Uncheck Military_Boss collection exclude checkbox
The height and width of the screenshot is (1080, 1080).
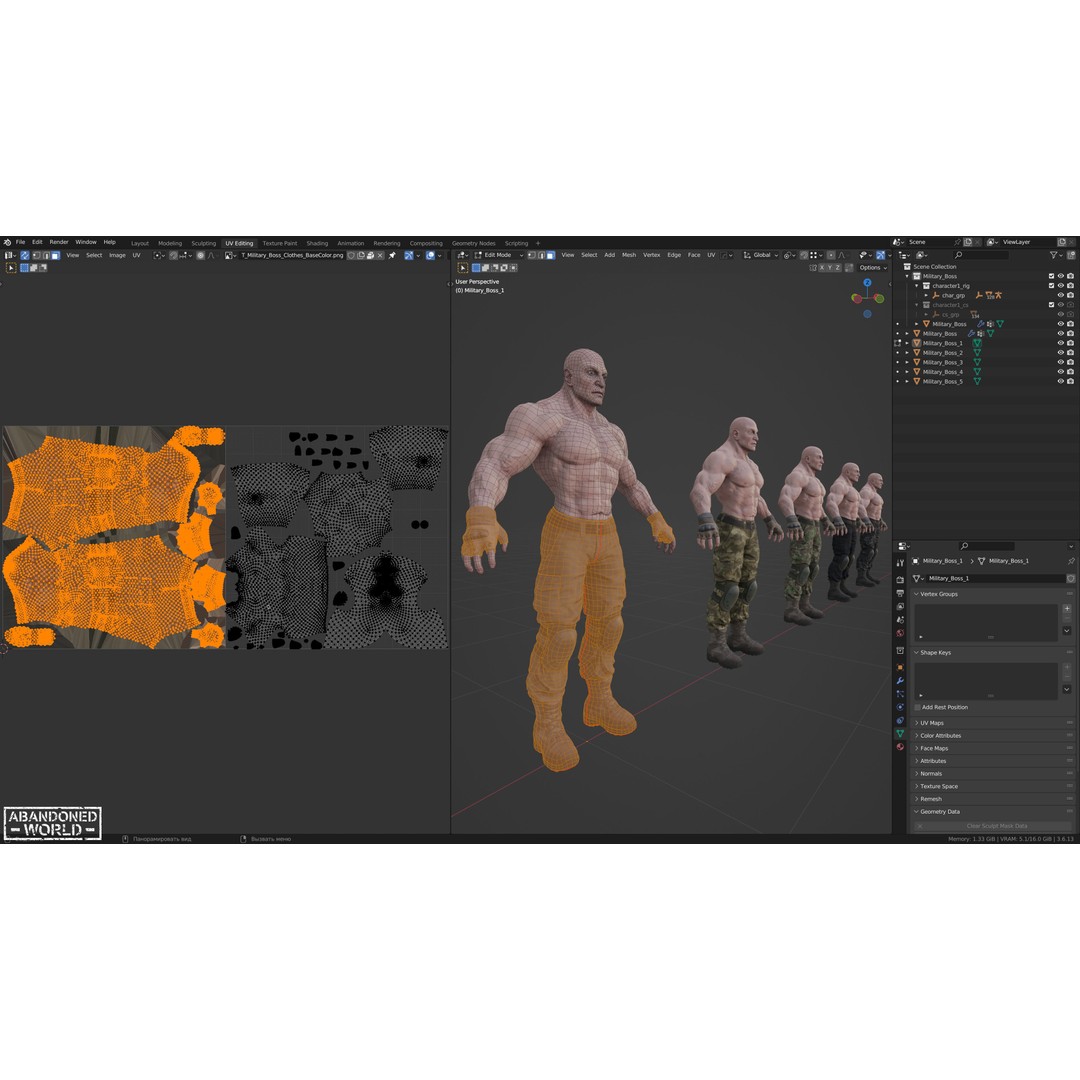[1051, 276]
